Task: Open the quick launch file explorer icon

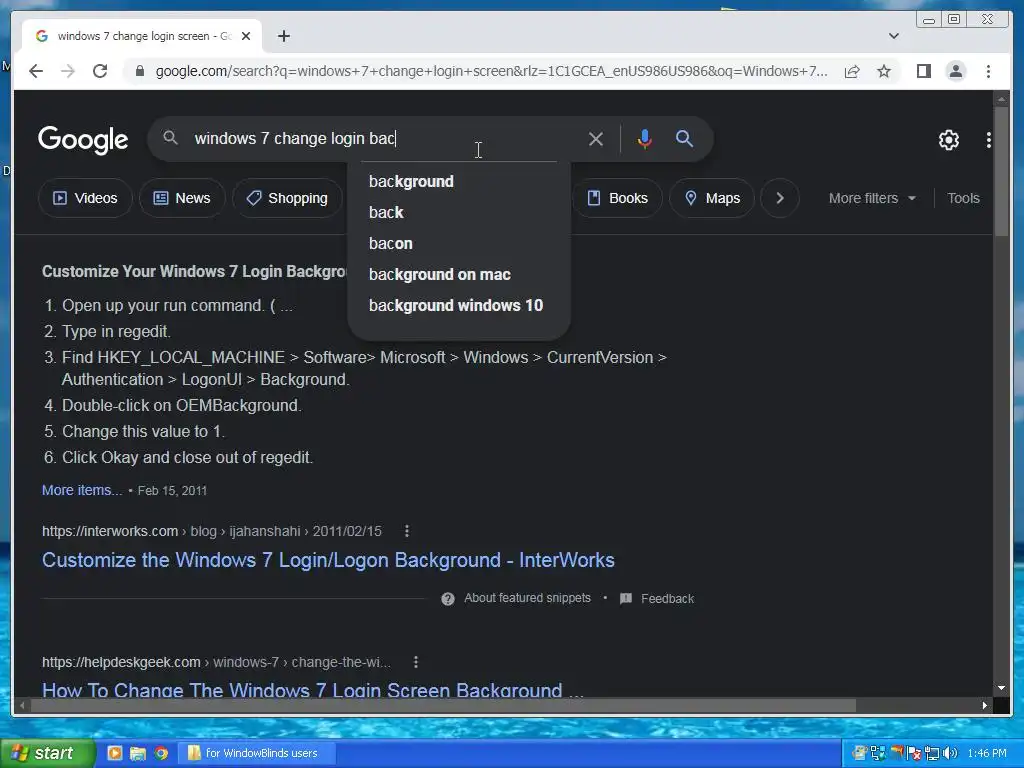Action: click(x=138, y=753)
